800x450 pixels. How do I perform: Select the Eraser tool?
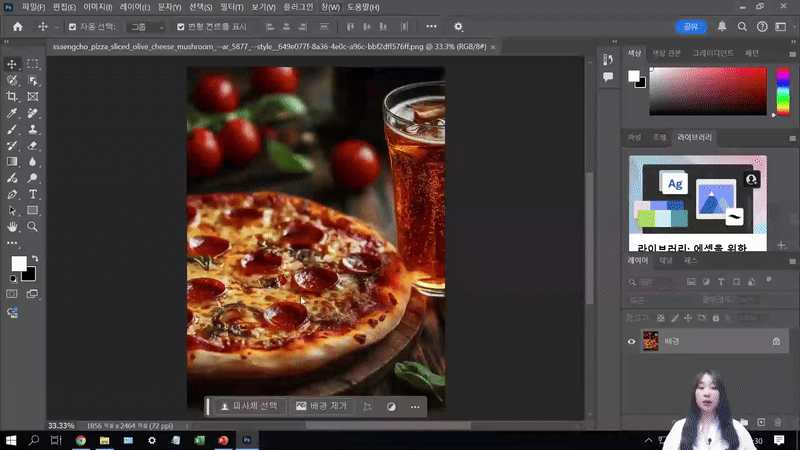(x=33, y=146)
